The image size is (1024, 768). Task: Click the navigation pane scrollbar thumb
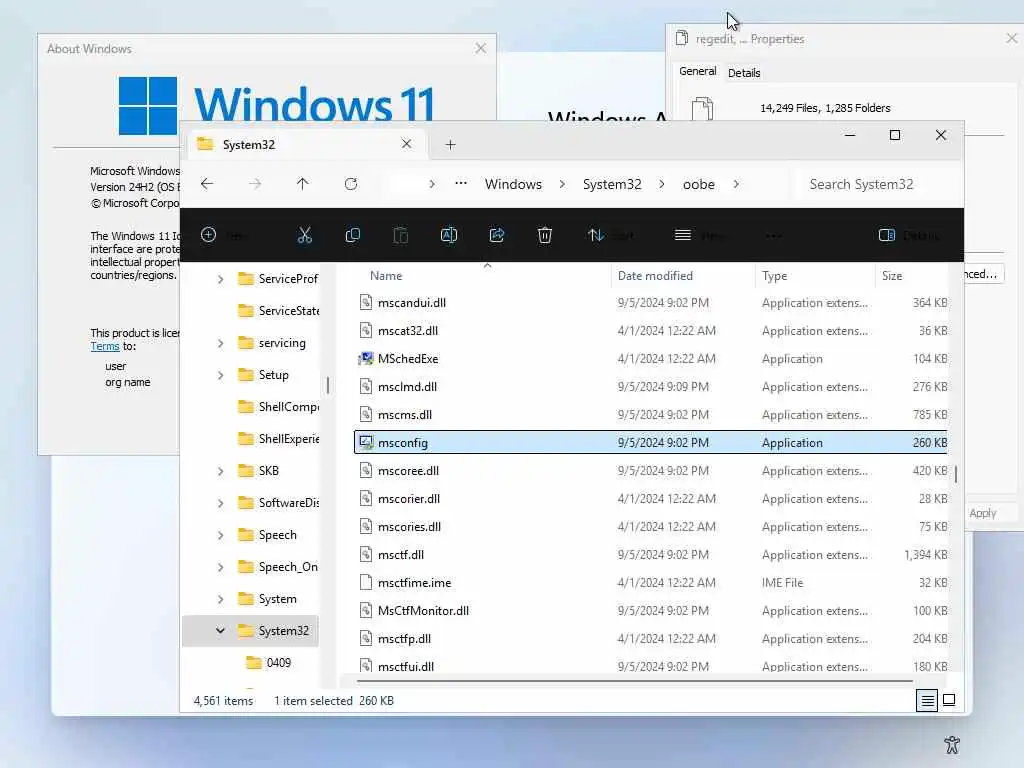[328, 385]
